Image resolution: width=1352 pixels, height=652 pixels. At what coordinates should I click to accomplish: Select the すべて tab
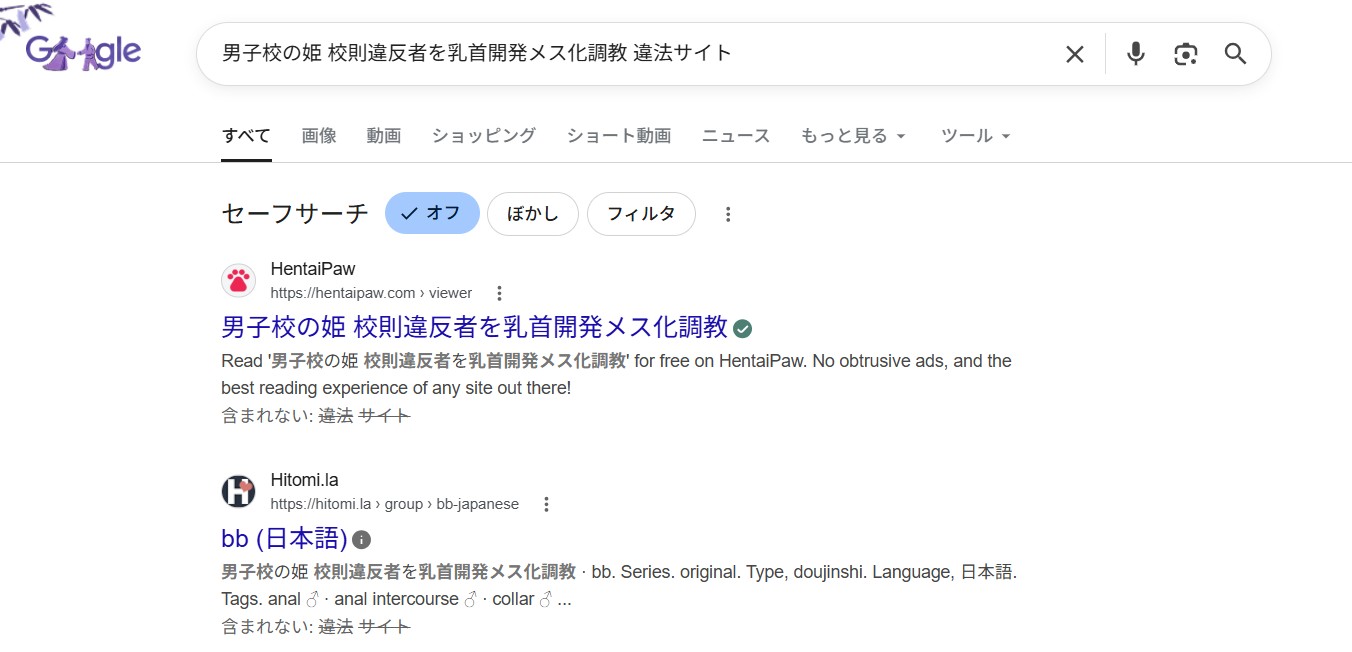[x=246, y=136]
